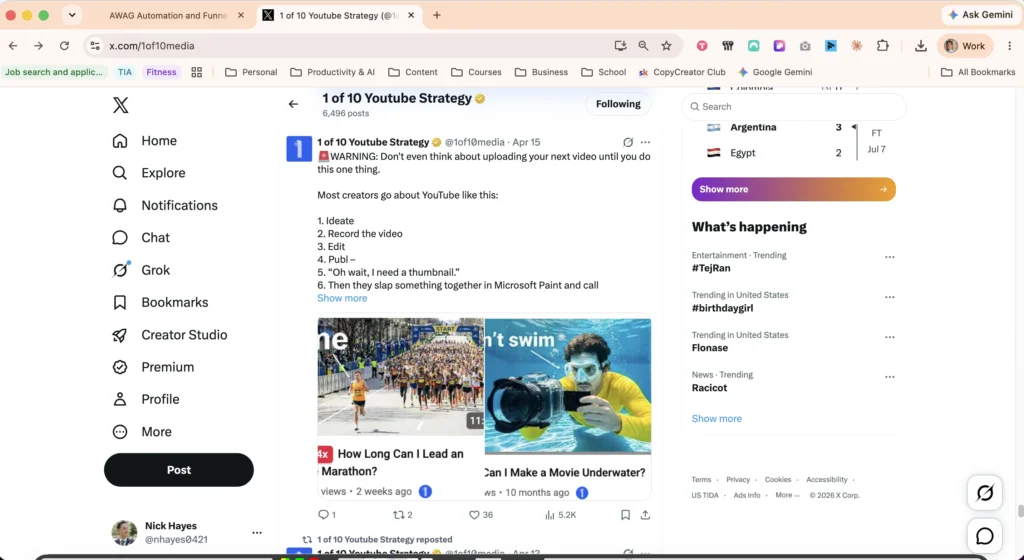Open the Courses bookmark folder
This screenshot has height=560, width=1024.
coord(476,72)
